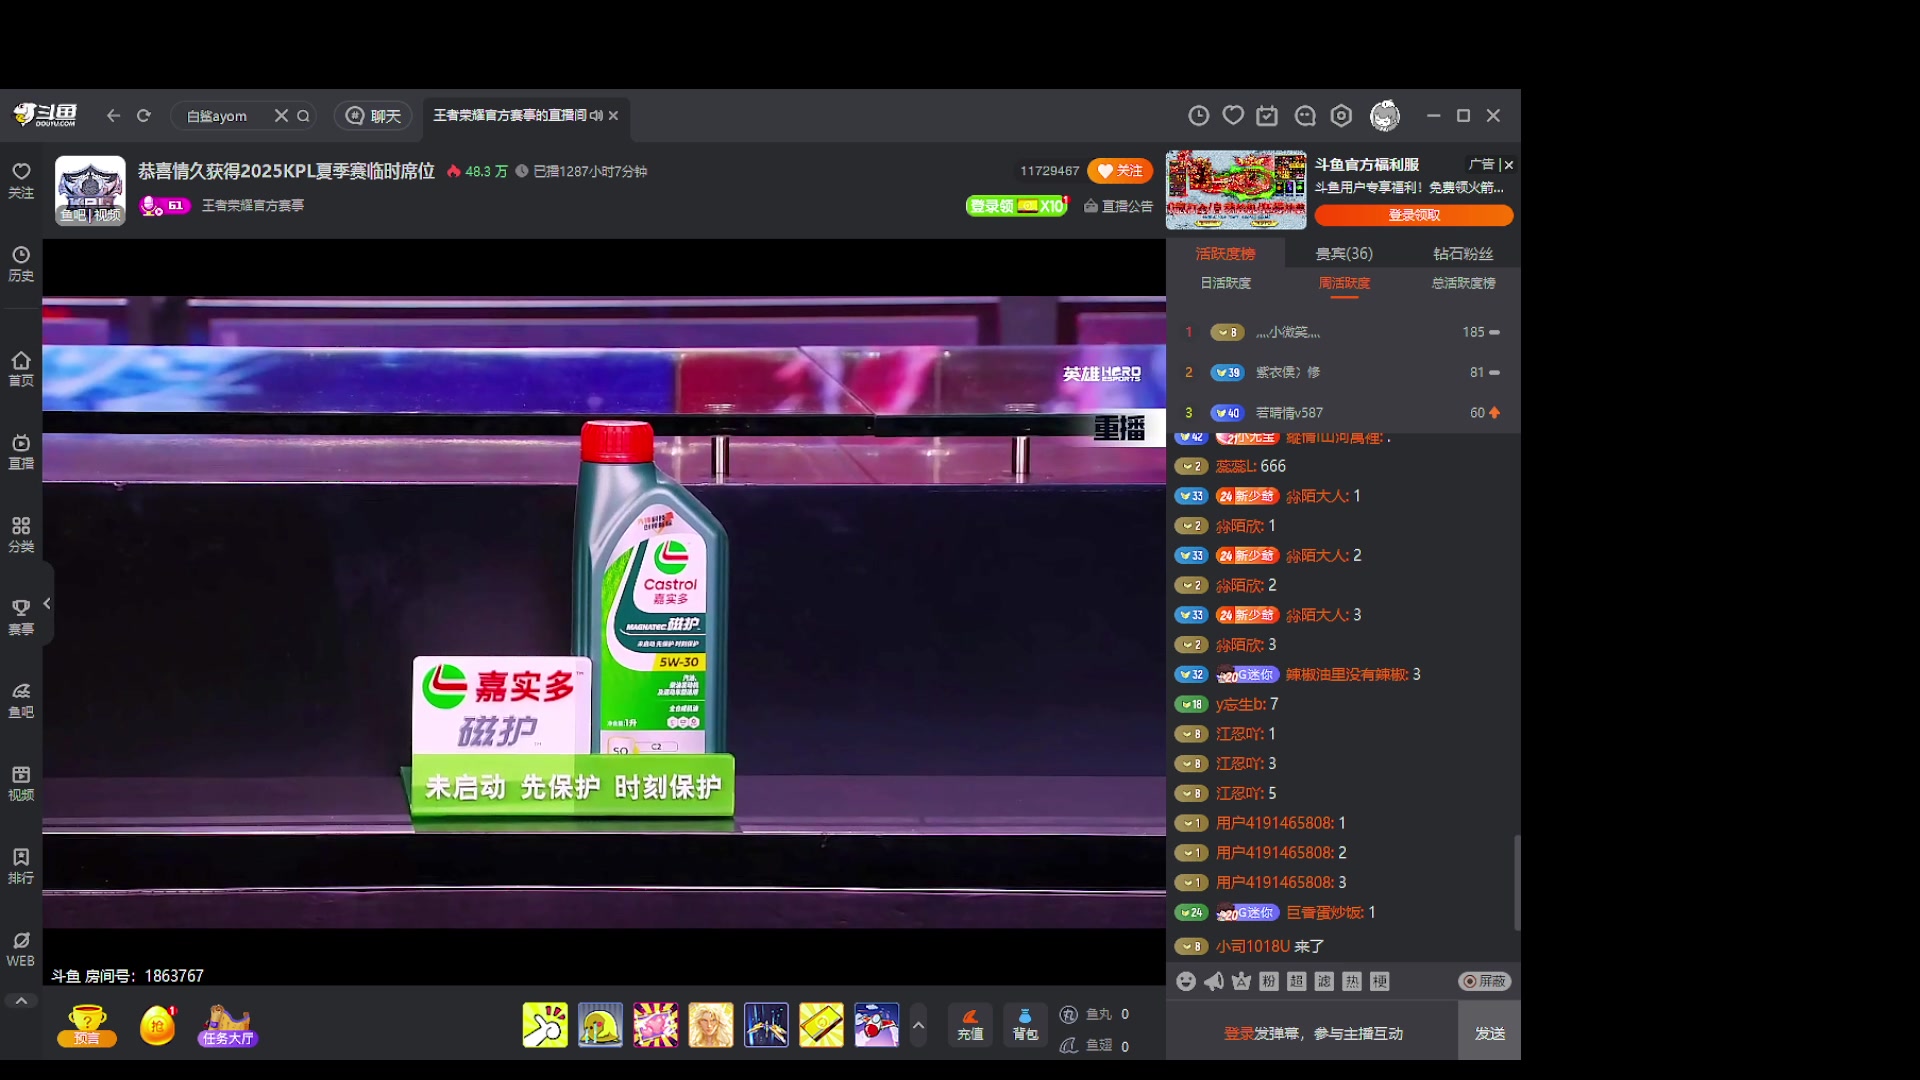1920x1080 pixels.
Task: Expand sidebar bottom up-arrow
Action: (x=21, y=1000)
